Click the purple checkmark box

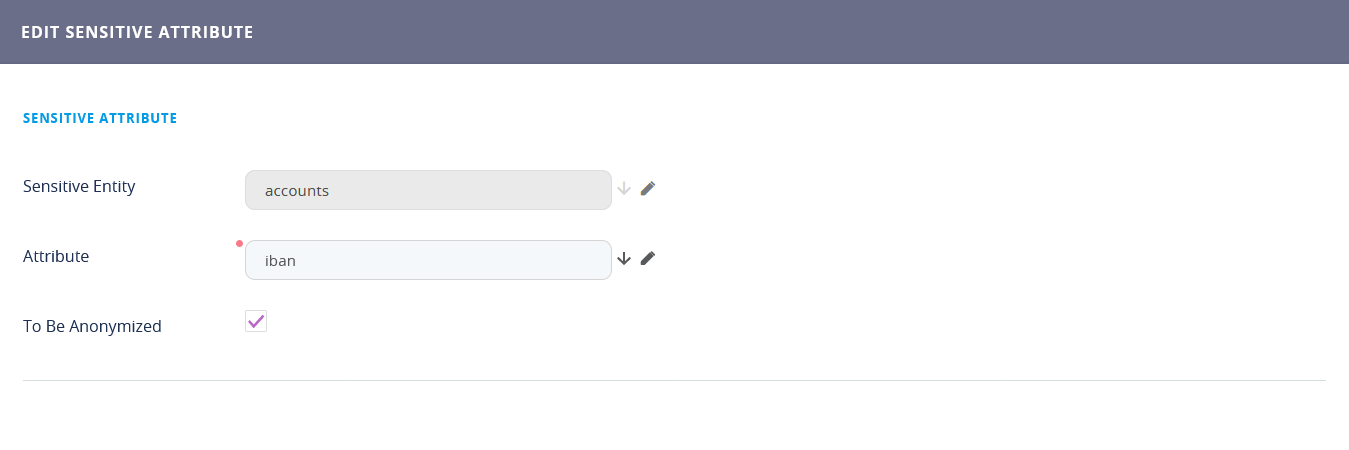point(256,321)
